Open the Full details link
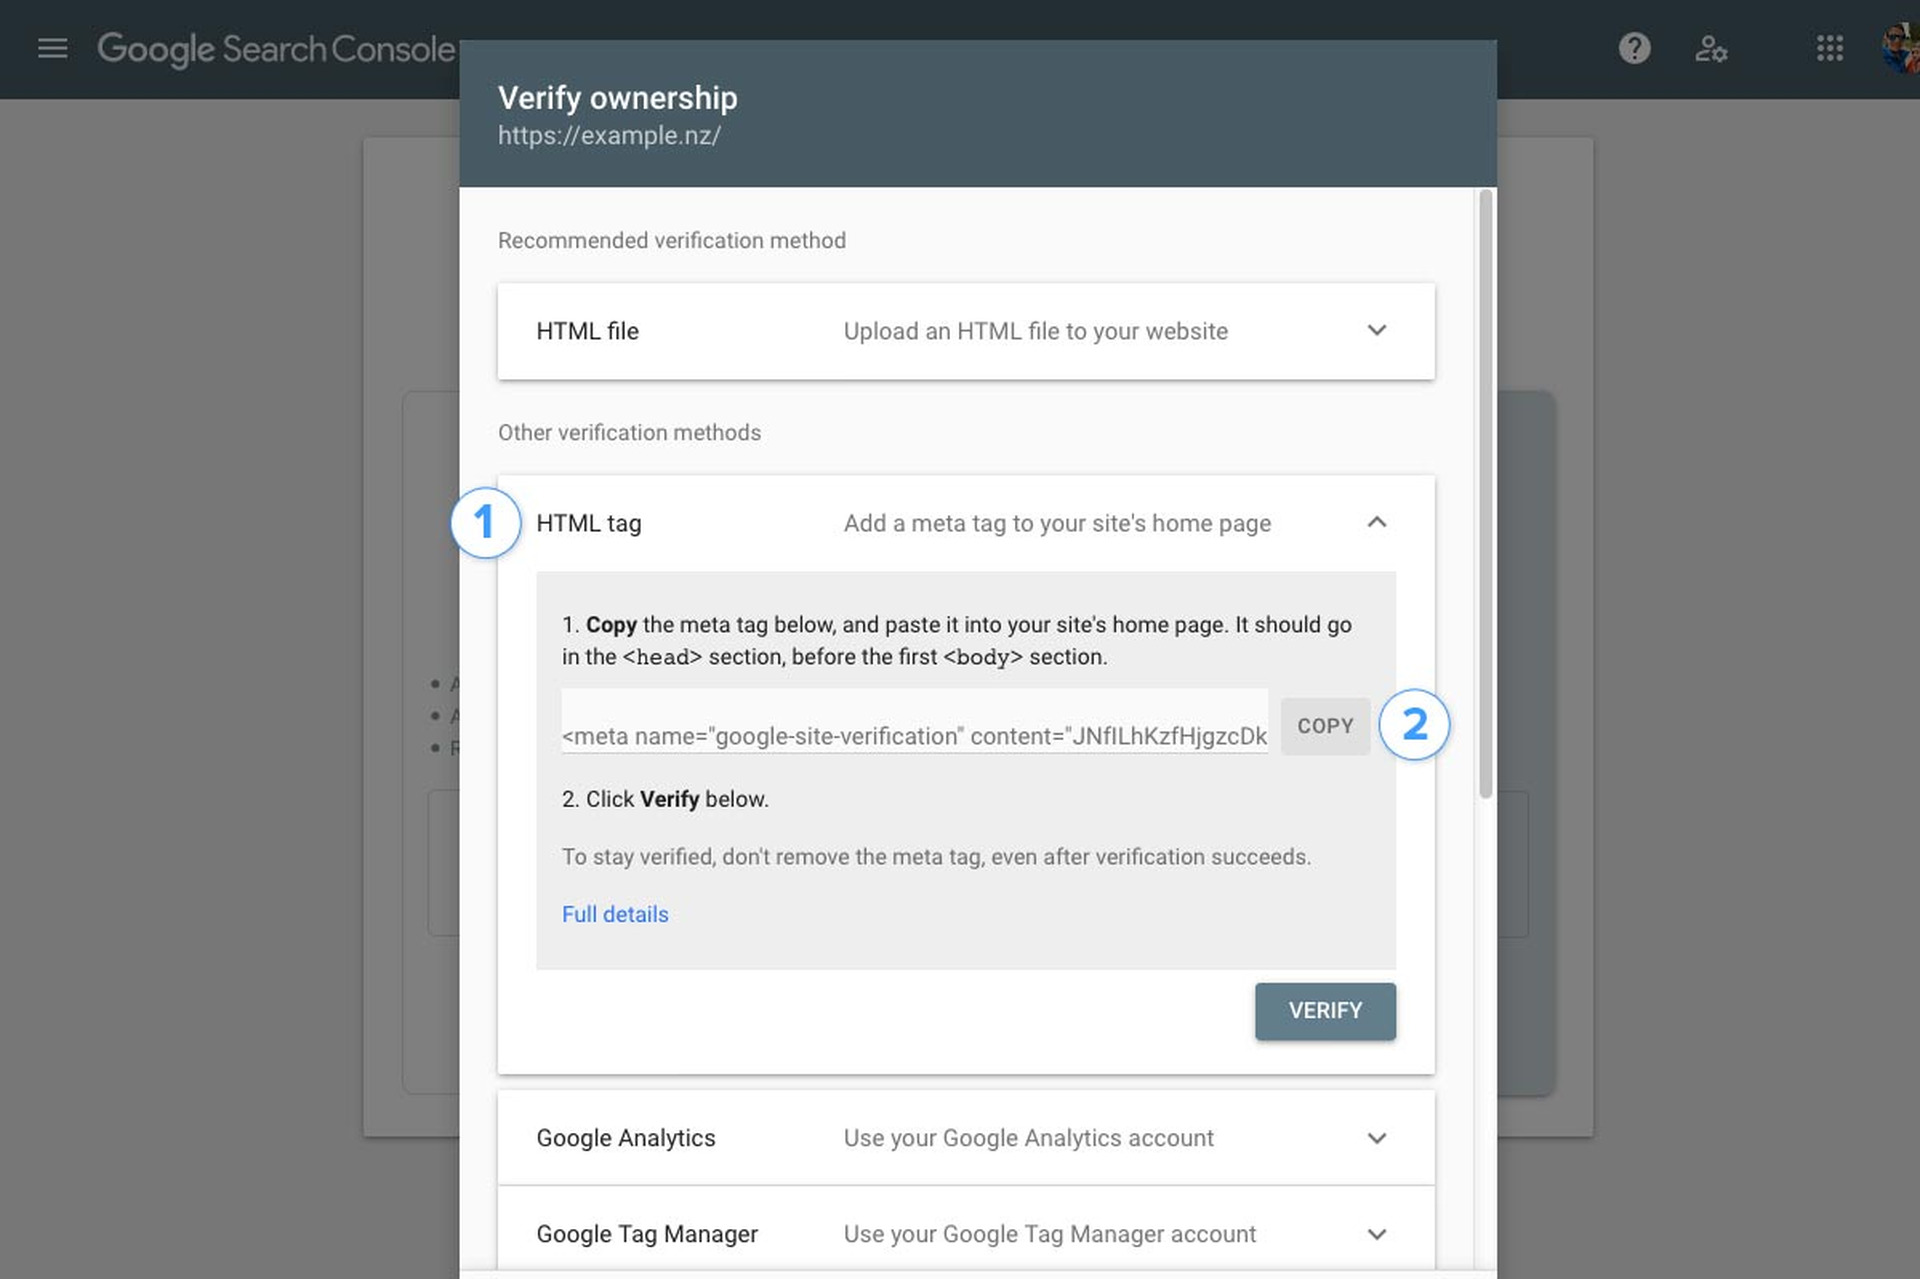Viewport: 1920px width, 1279px height. click(615, 914)
